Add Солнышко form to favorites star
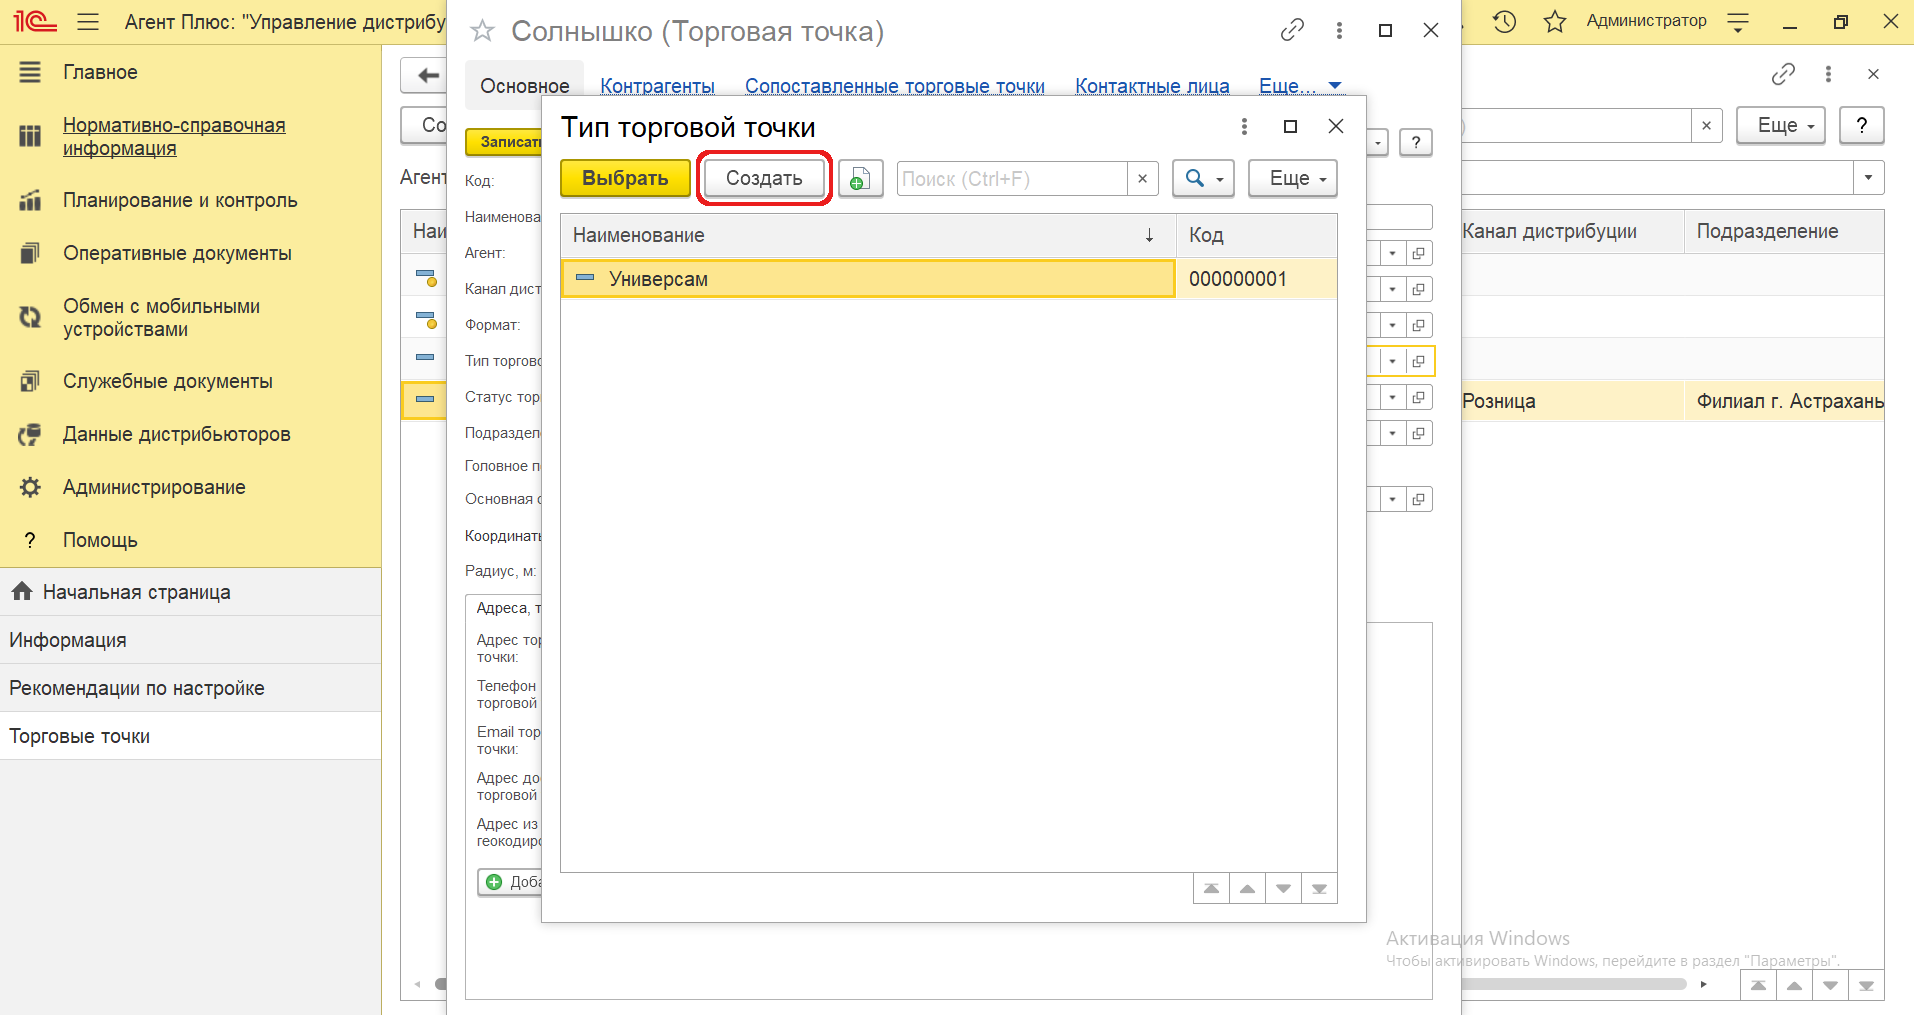 tap(483, 31)
